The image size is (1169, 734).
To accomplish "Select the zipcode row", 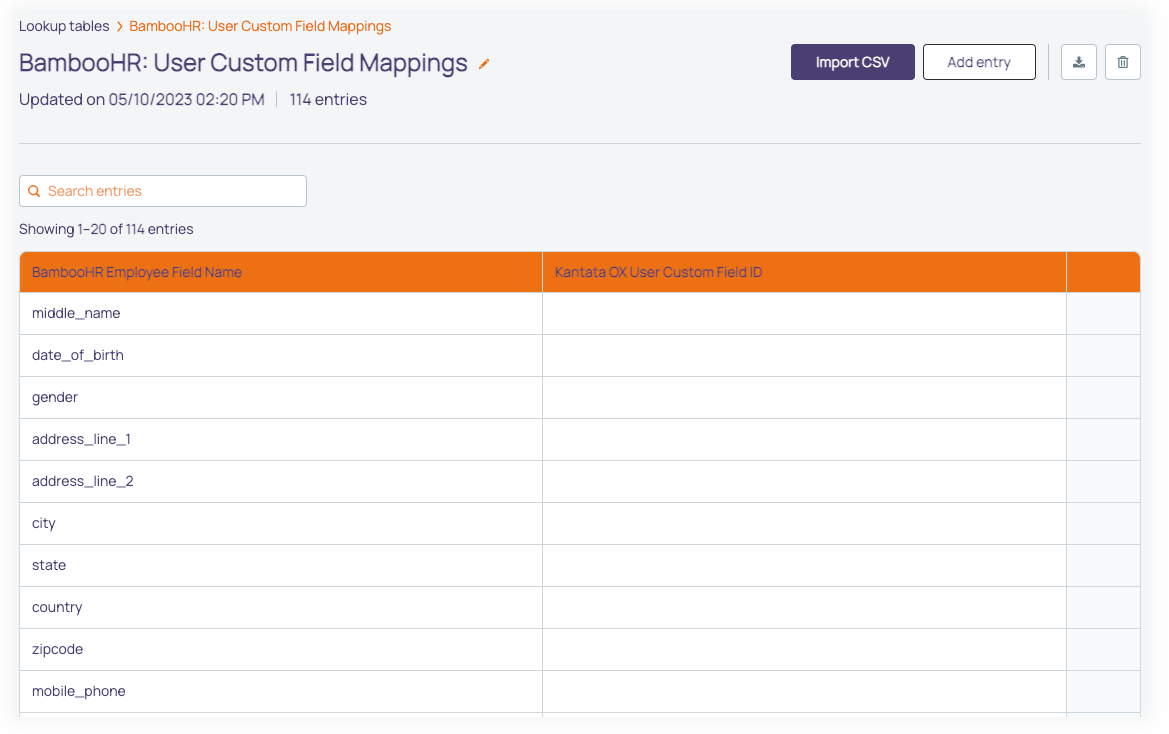I will click(579, 649).
